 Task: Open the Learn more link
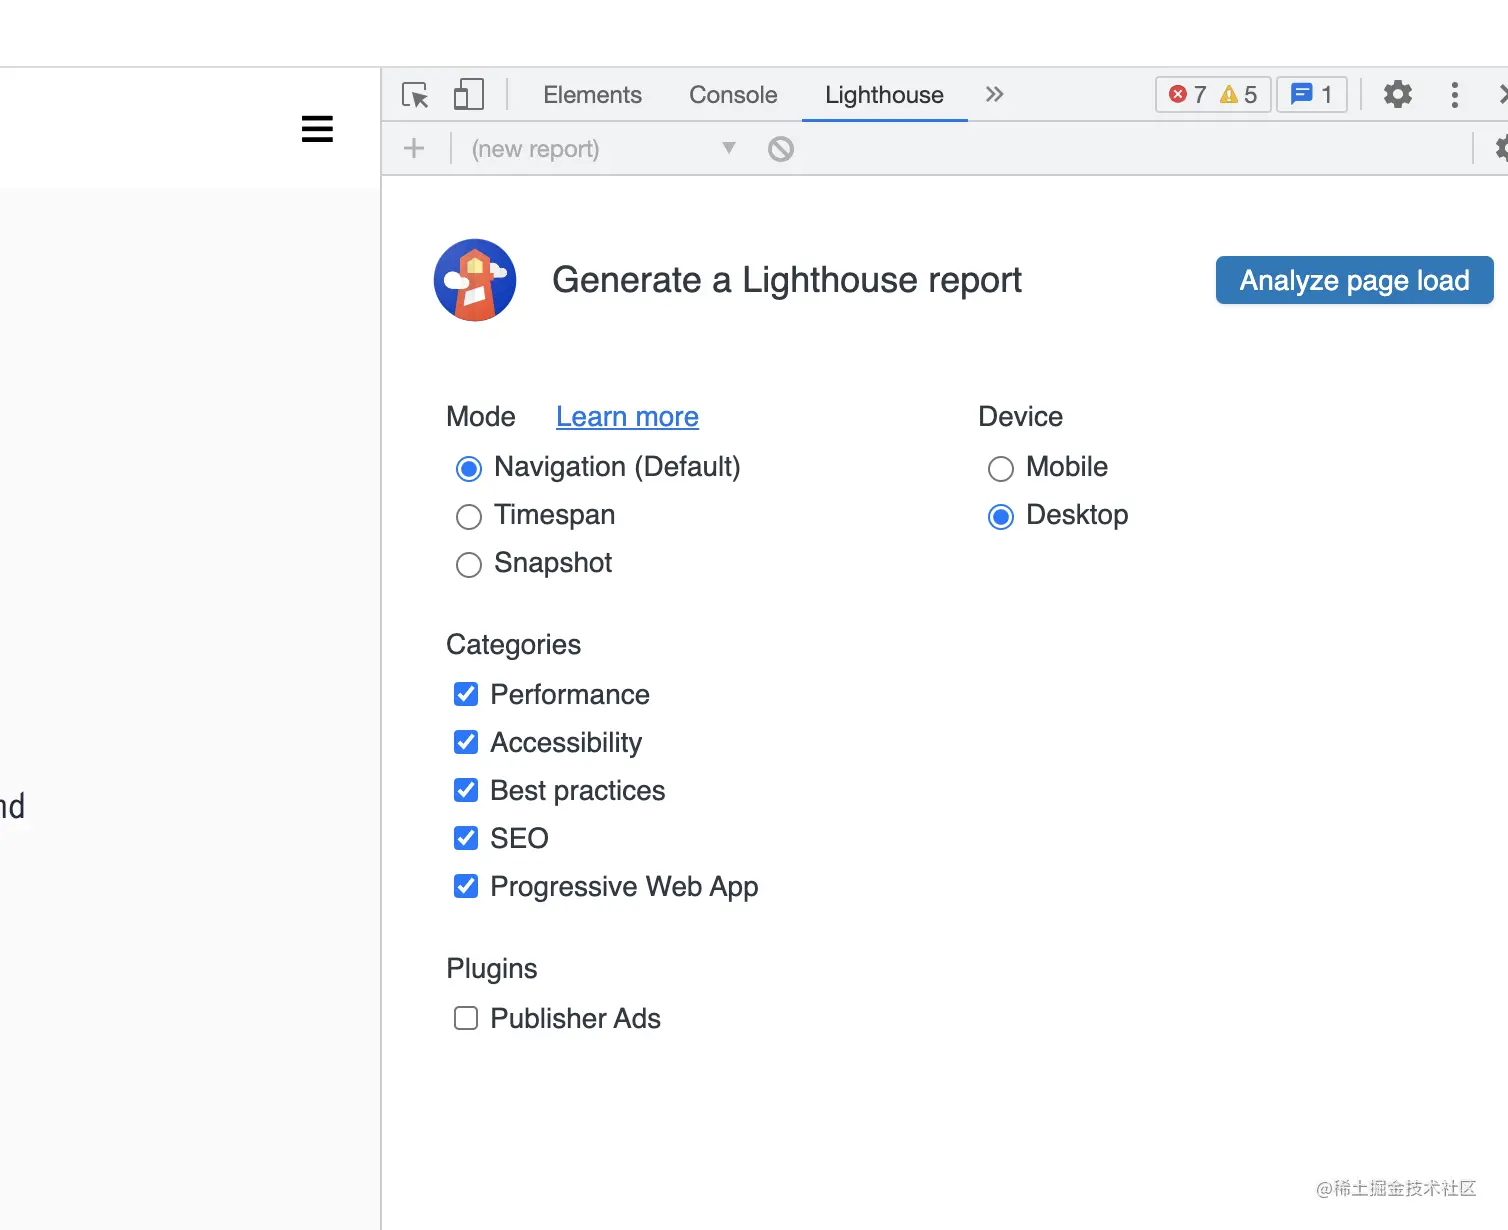[x=627, y=416]
